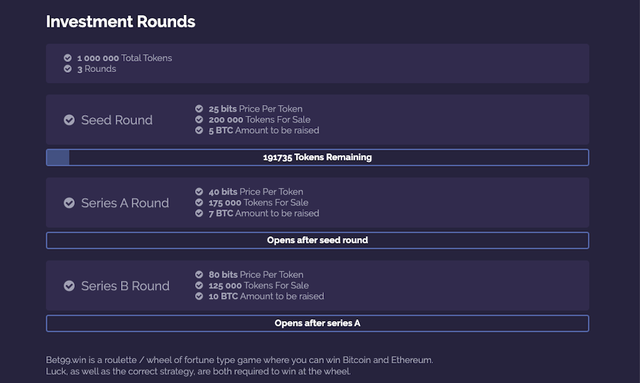The height and width of the screenshot is (383, 640).
Task: Click the check icon beside Series A Round
Action: [x=69, y=203]
